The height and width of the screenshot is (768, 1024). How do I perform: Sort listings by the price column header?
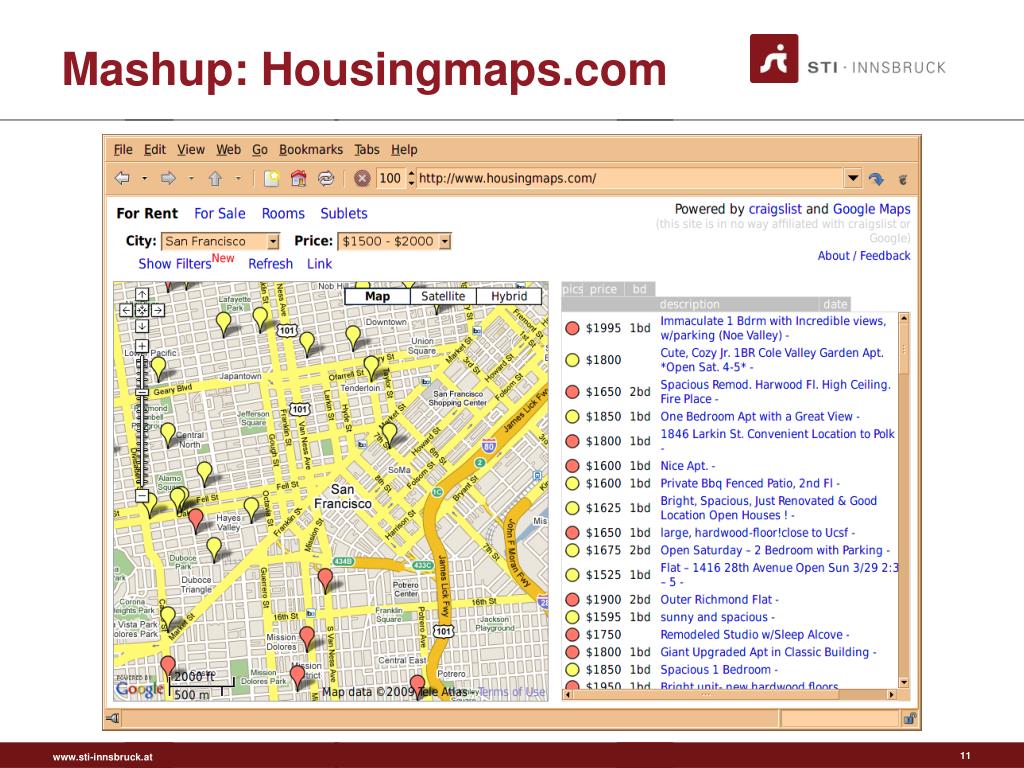603,289
